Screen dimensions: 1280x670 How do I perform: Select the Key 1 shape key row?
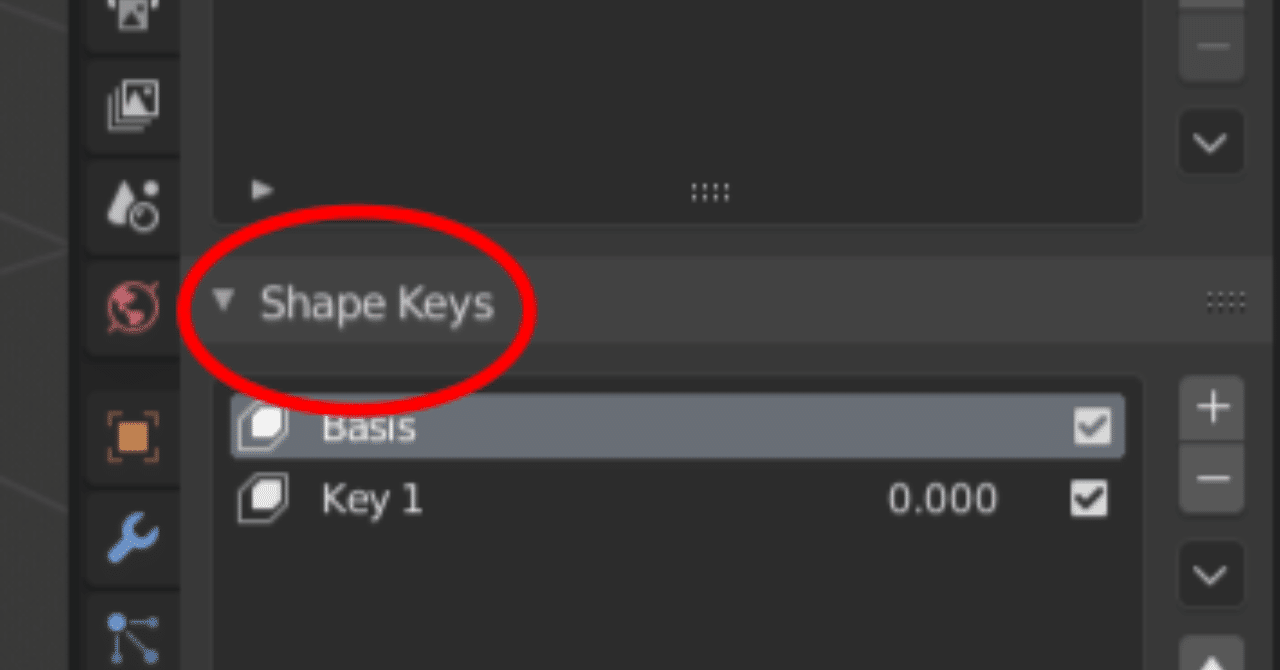(x=600, y=498)
